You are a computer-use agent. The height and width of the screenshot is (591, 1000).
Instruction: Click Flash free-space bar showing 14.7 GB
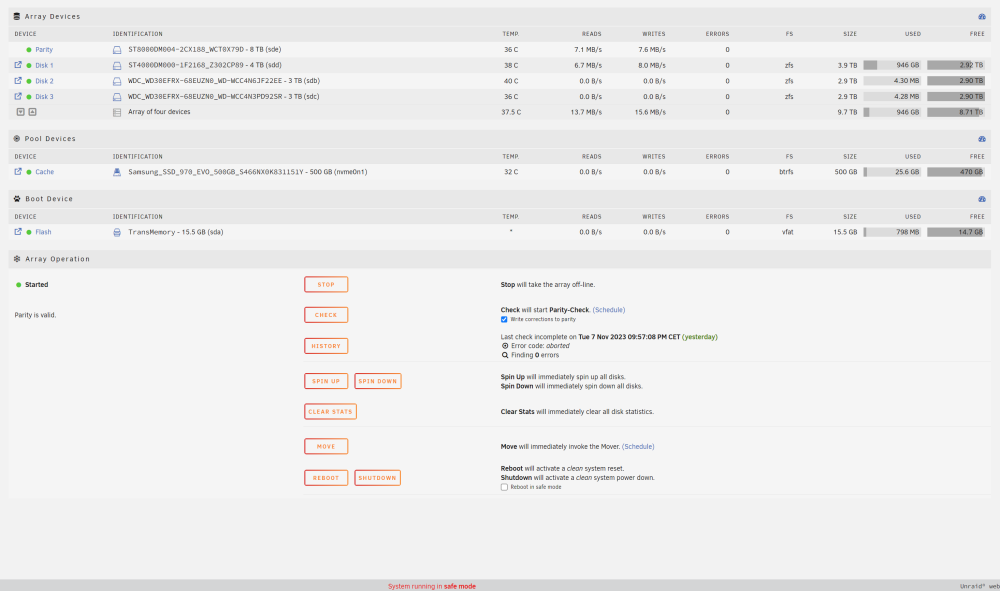(955, 232)
